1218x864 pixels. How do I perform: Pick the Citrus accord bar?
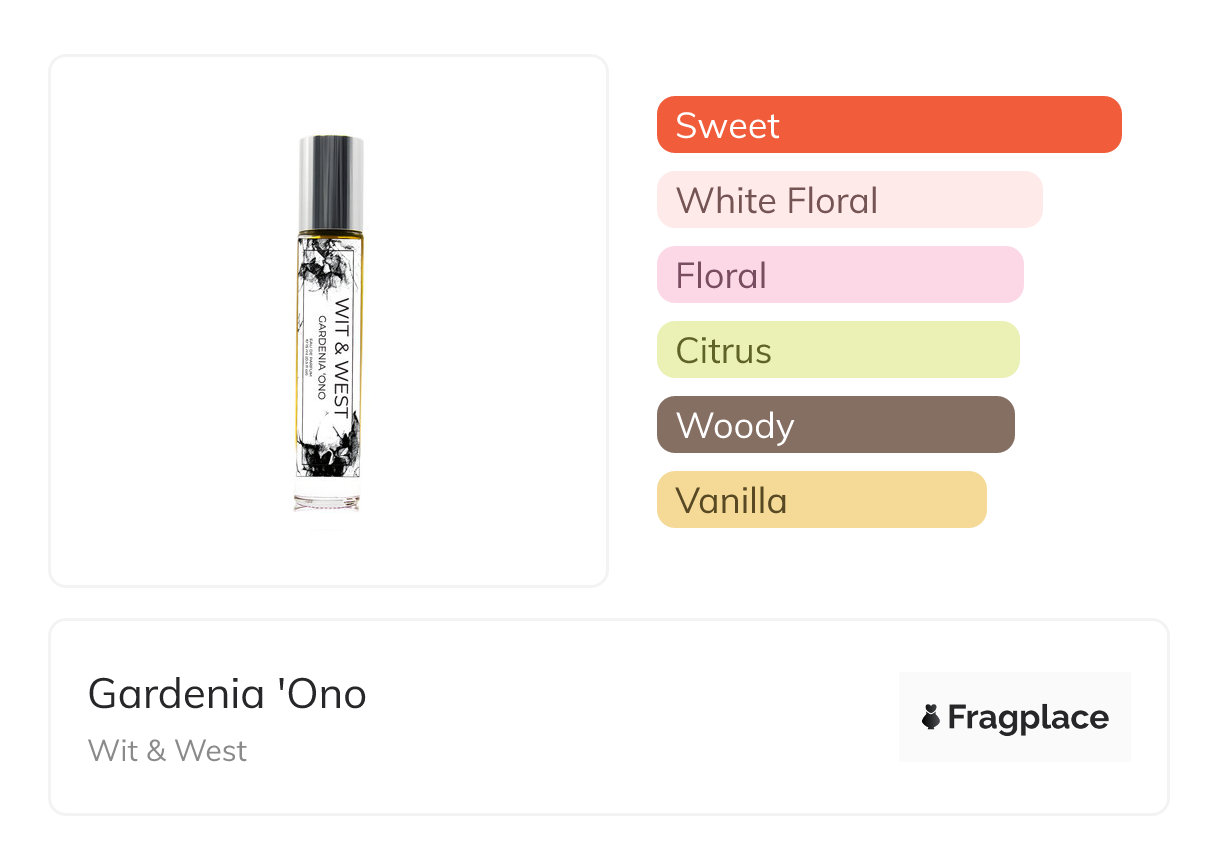tap(837, 350)
